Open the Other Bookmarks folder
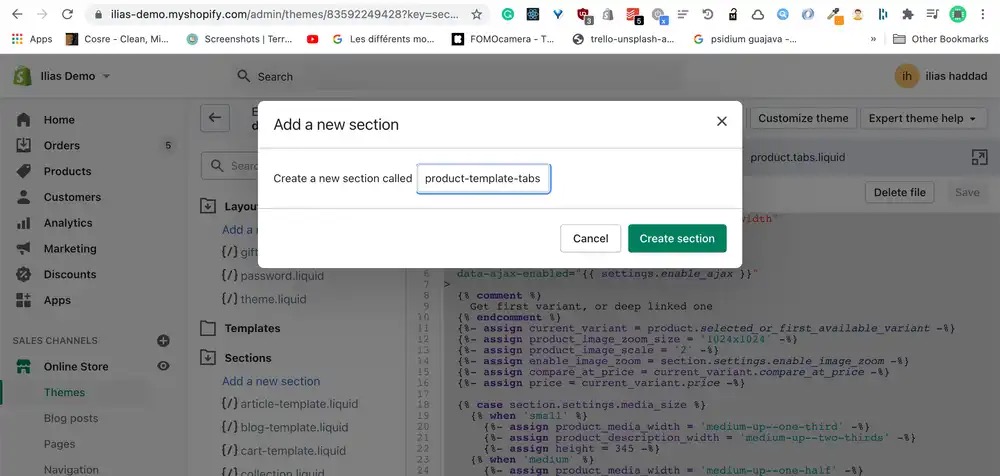Screen dimensions: 1000x476 click(941, 39)
